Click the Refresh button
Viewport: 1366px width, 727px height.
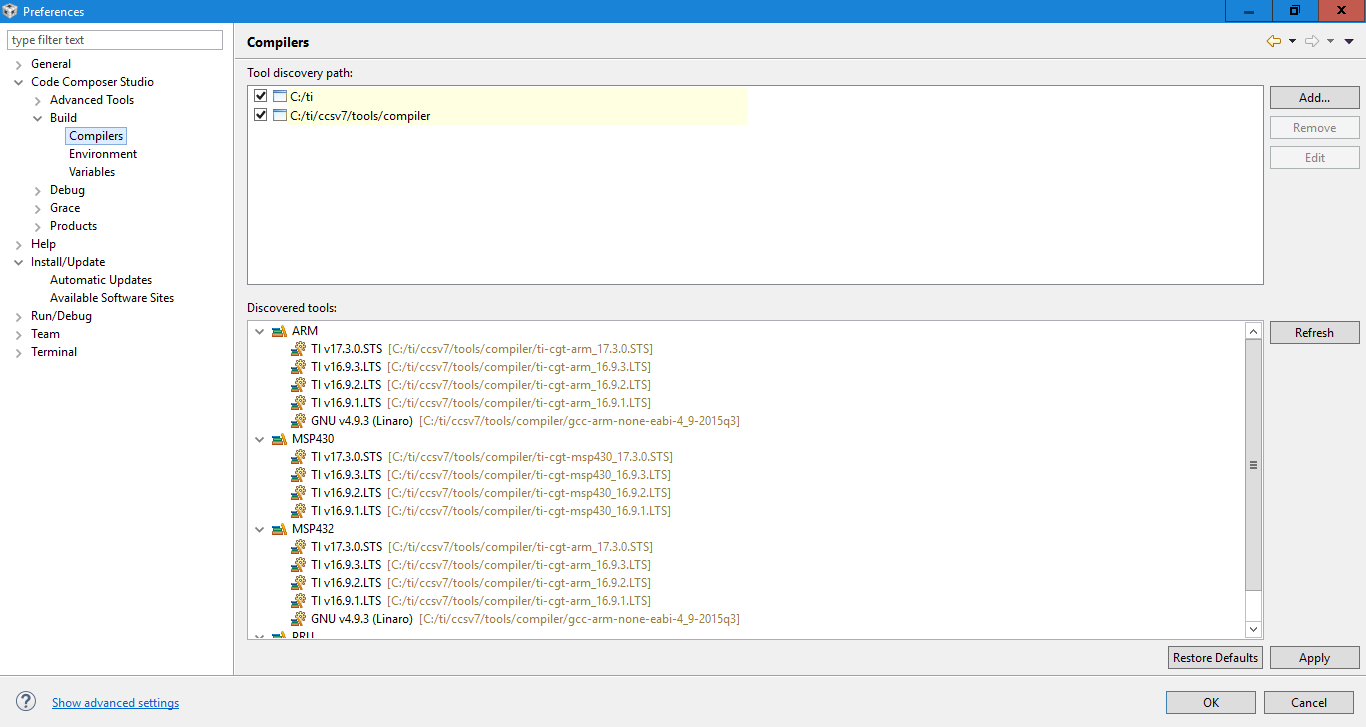(x=1314, y=332)
